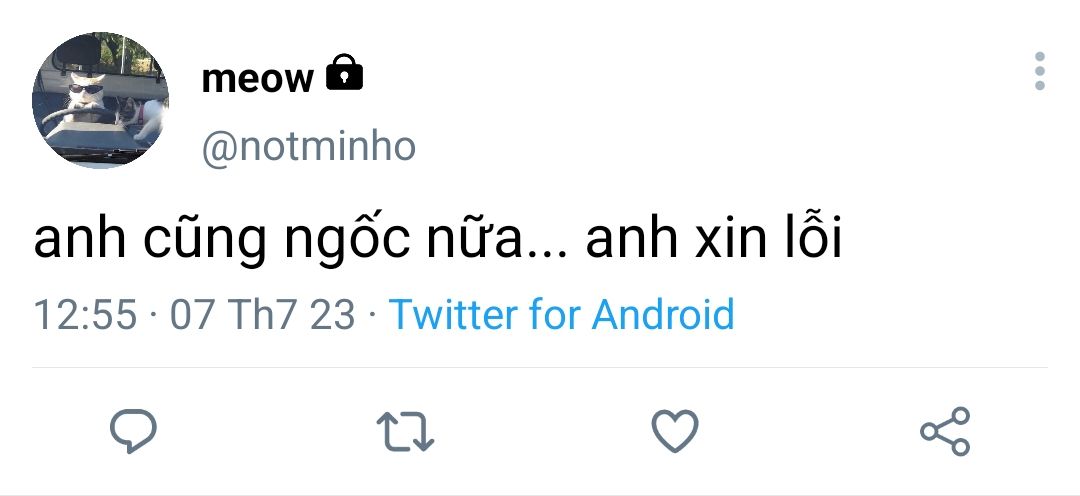Reply to the tweet via speech bubble icon
The image size is (1080, 496).
(x=132, y=431)
